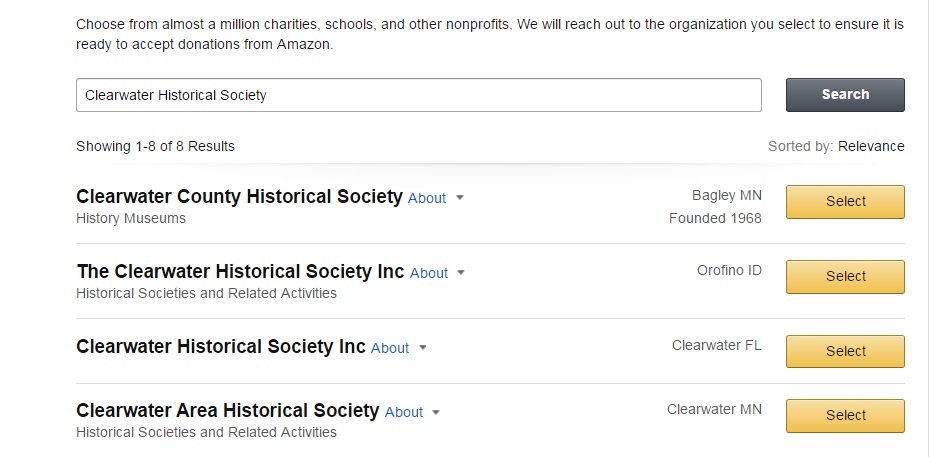
Task: Open the Relevance sort option
Action: click(x=871, y=146)
